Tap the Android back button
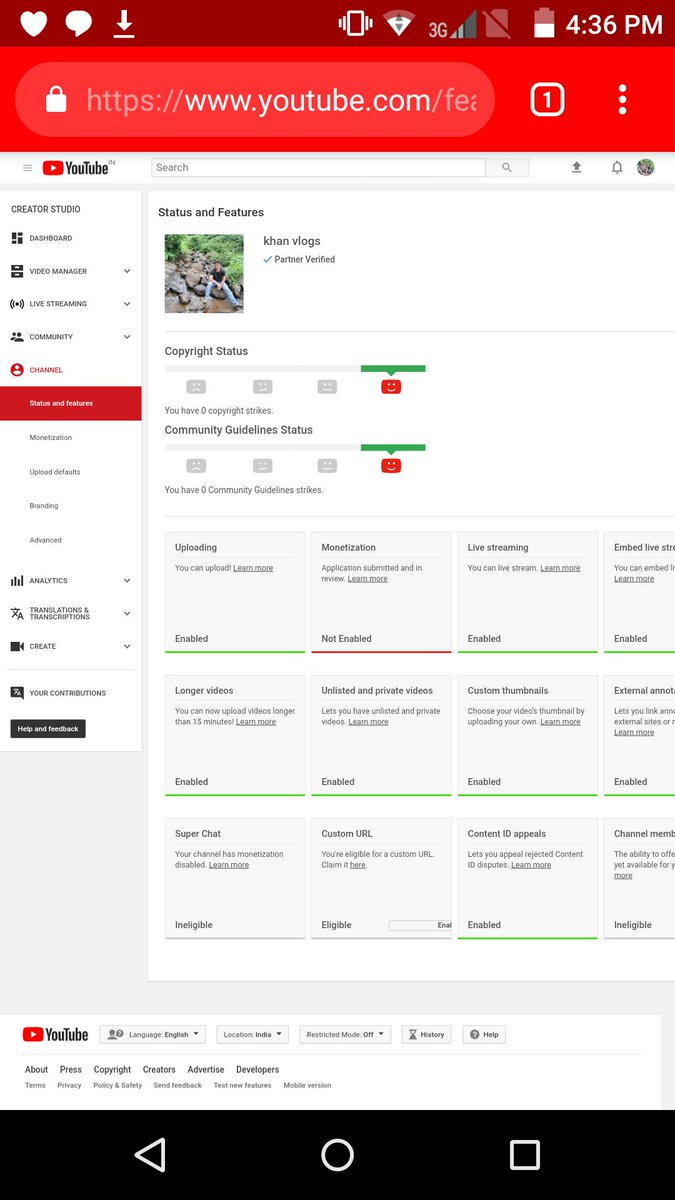 [150, 1155]
